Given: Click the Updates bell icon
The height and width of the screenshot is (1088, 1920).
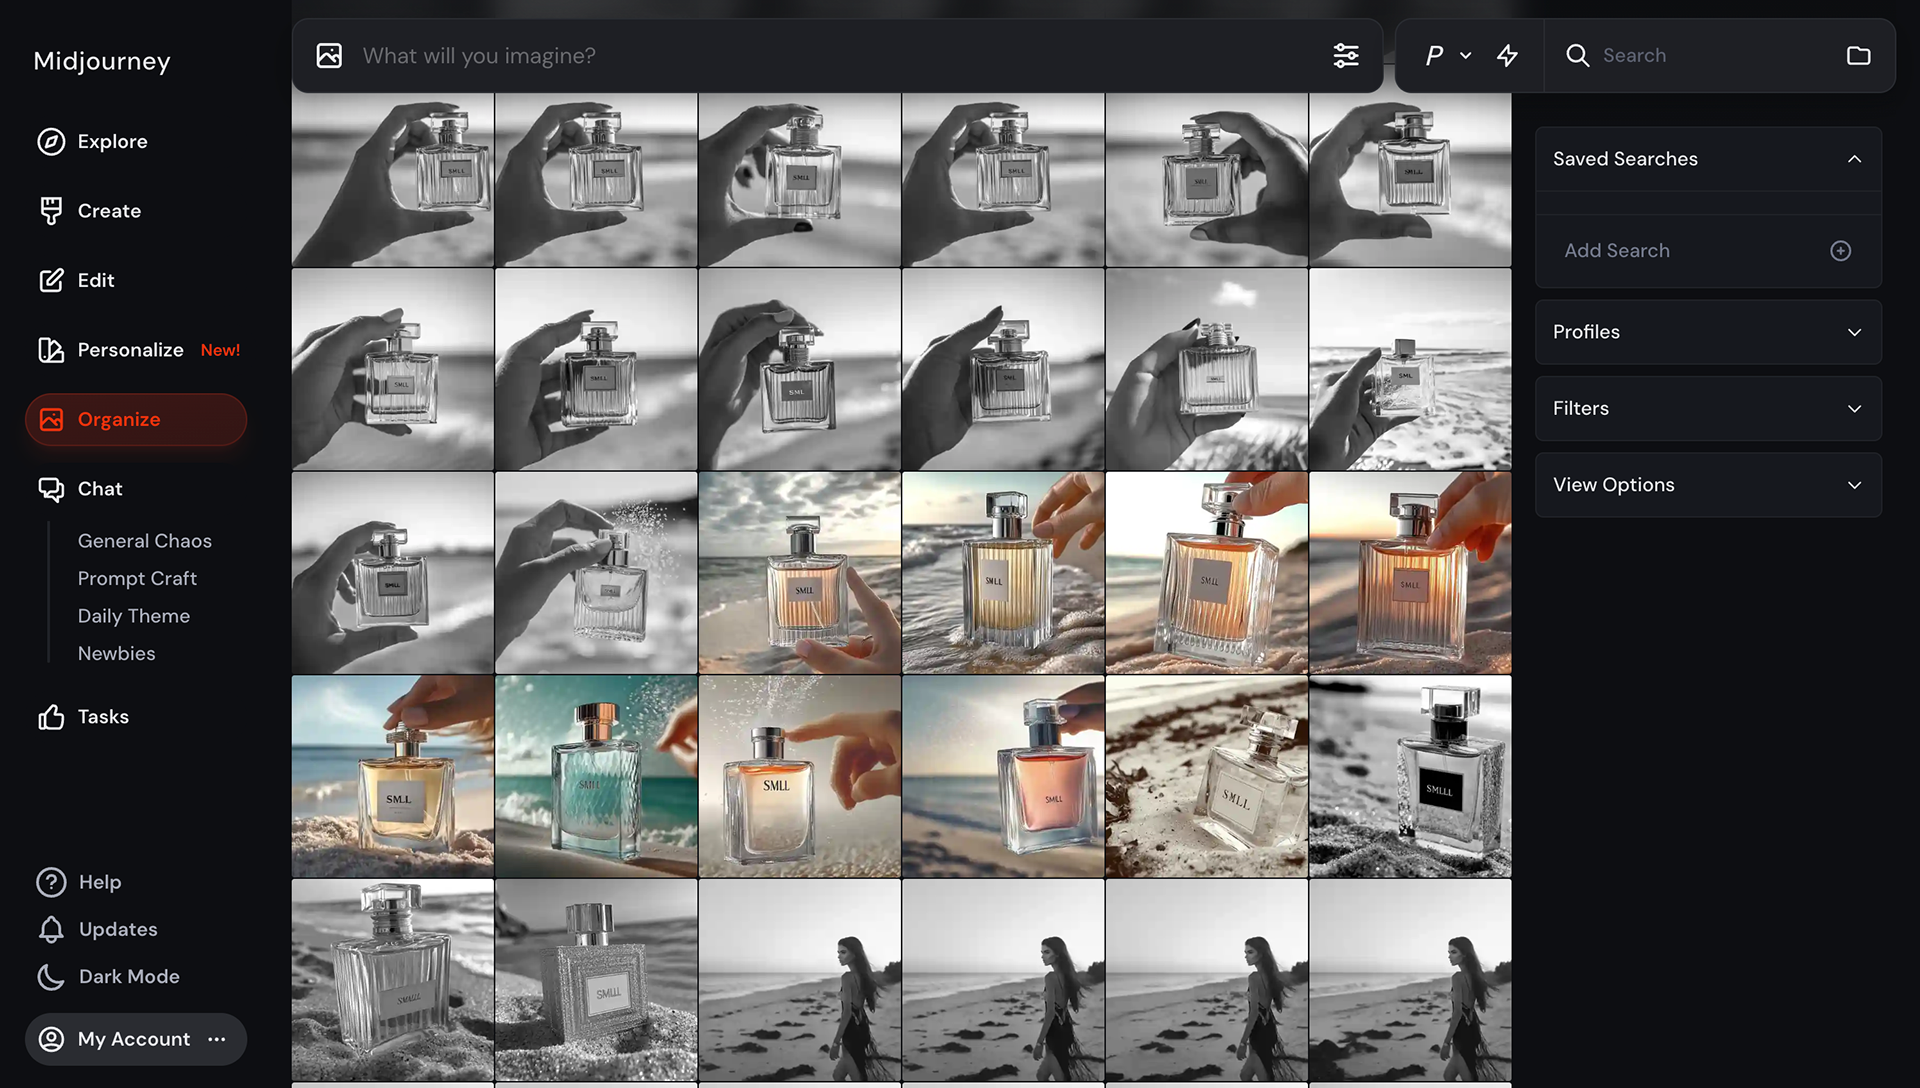Looking at the screenshot, I should (51, 930).
